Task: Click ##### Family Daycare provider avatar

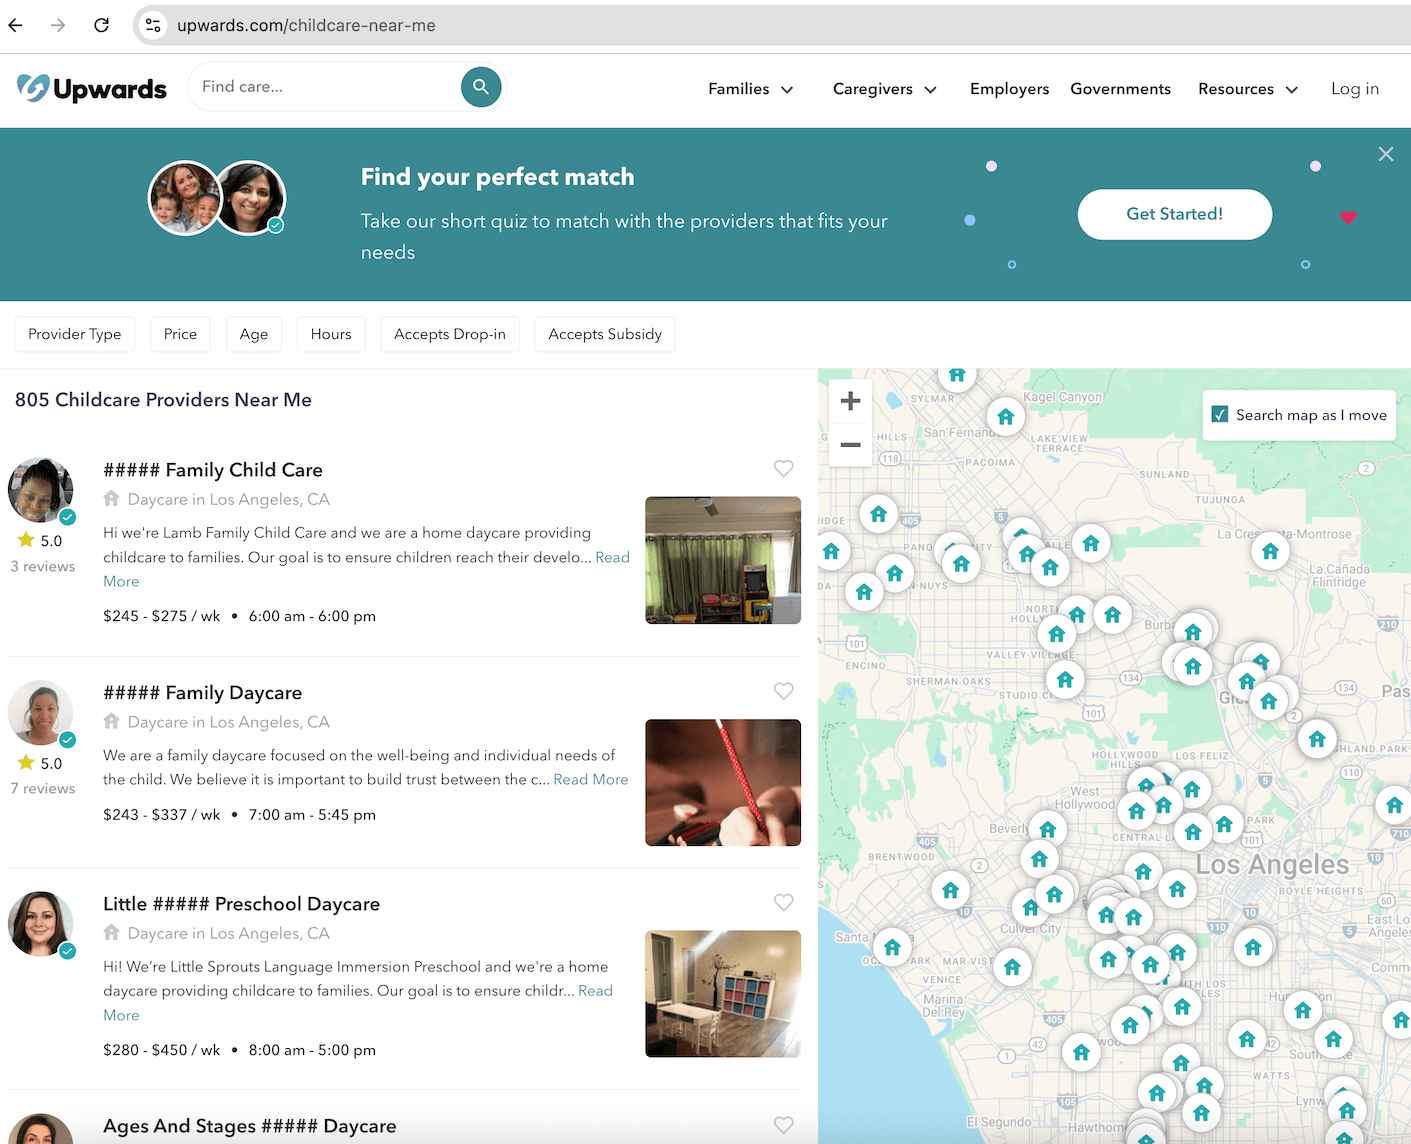Action: tap(41, 713)
